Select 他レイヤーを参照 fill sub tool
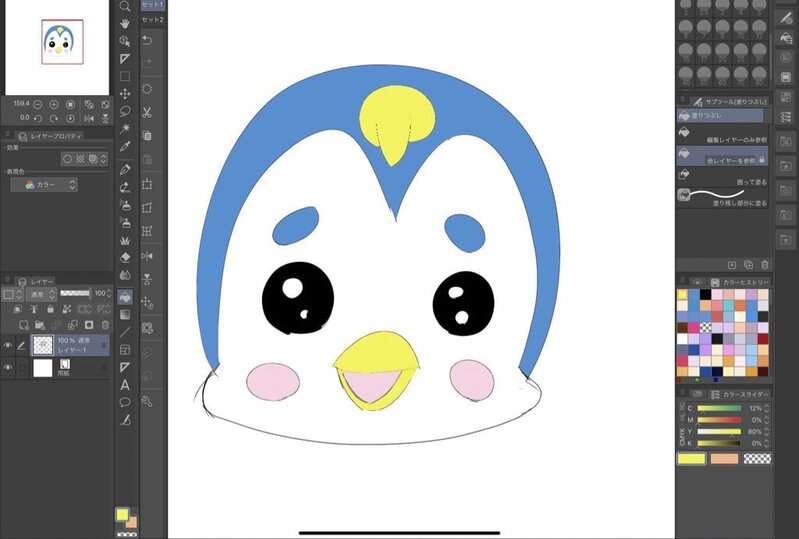The height and width of the screenshot is (539, 799). [x=723, y=156]
